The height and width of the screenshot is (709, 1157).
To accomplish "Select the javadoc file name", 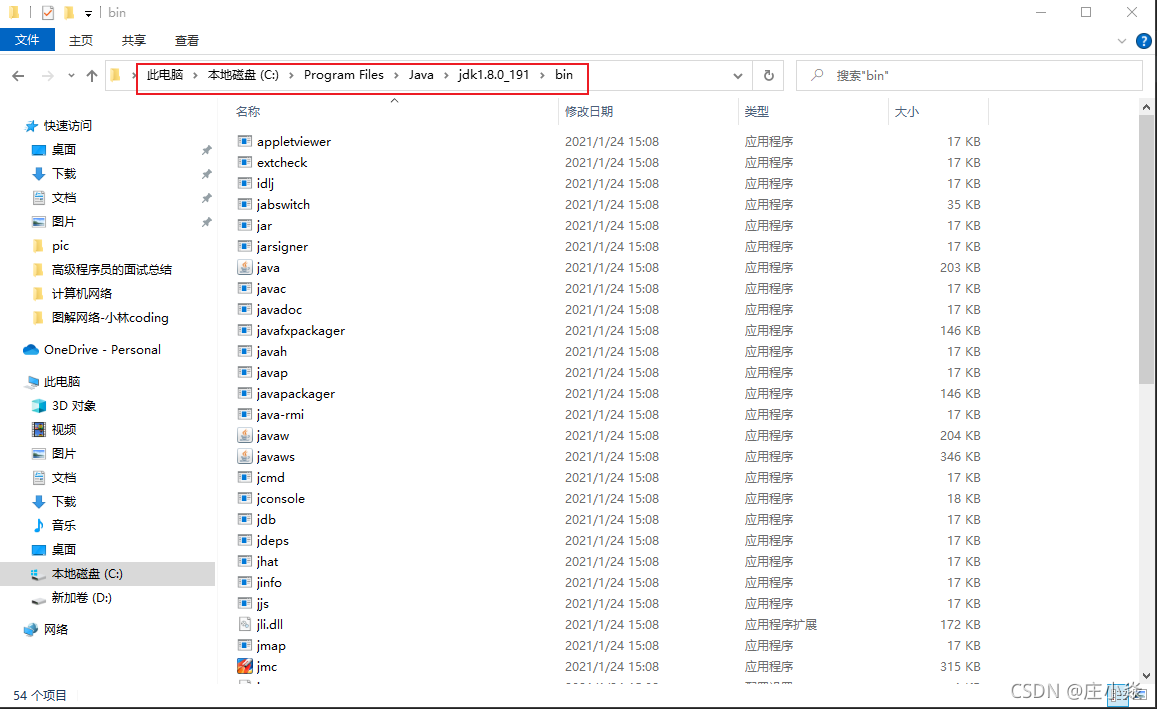I will point(280,310).
